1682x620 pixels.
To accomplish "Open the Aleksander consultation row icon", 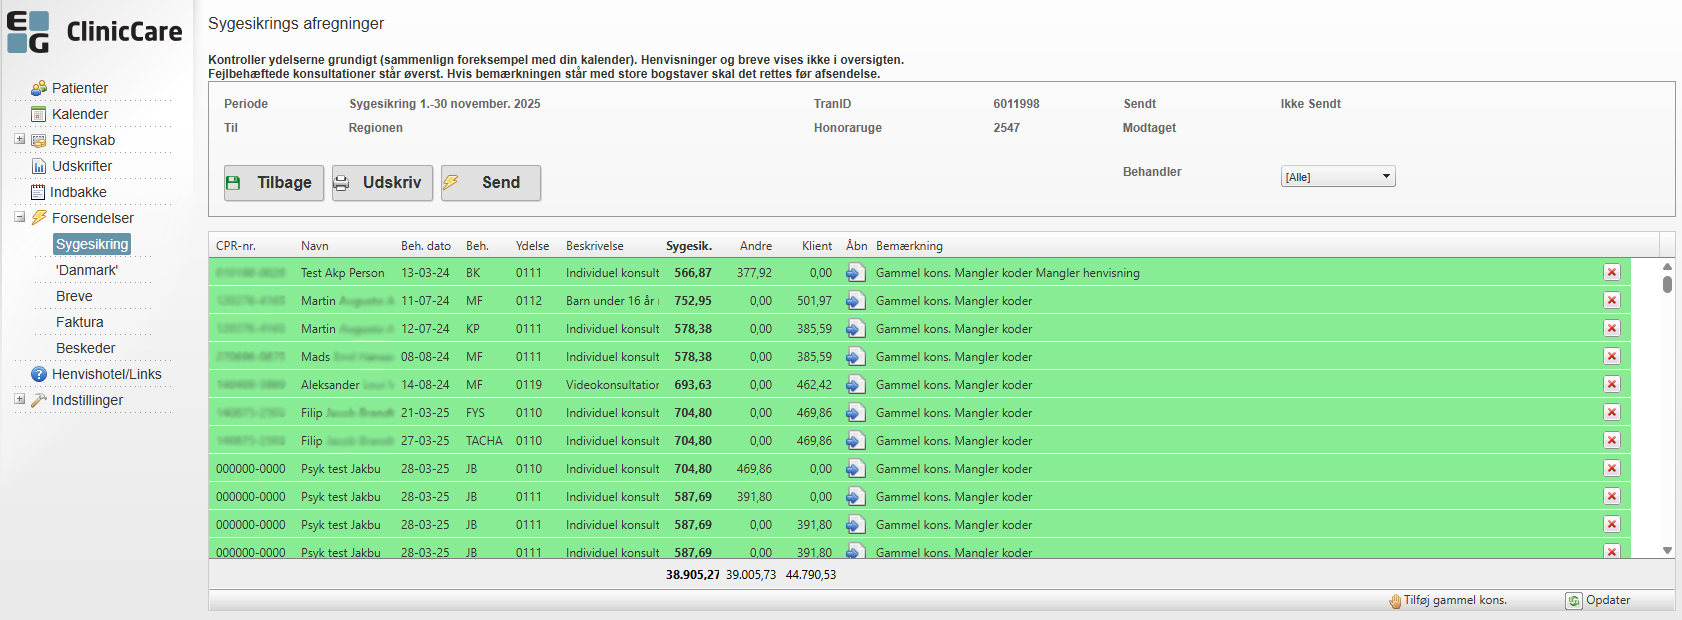I will point(855,384).
